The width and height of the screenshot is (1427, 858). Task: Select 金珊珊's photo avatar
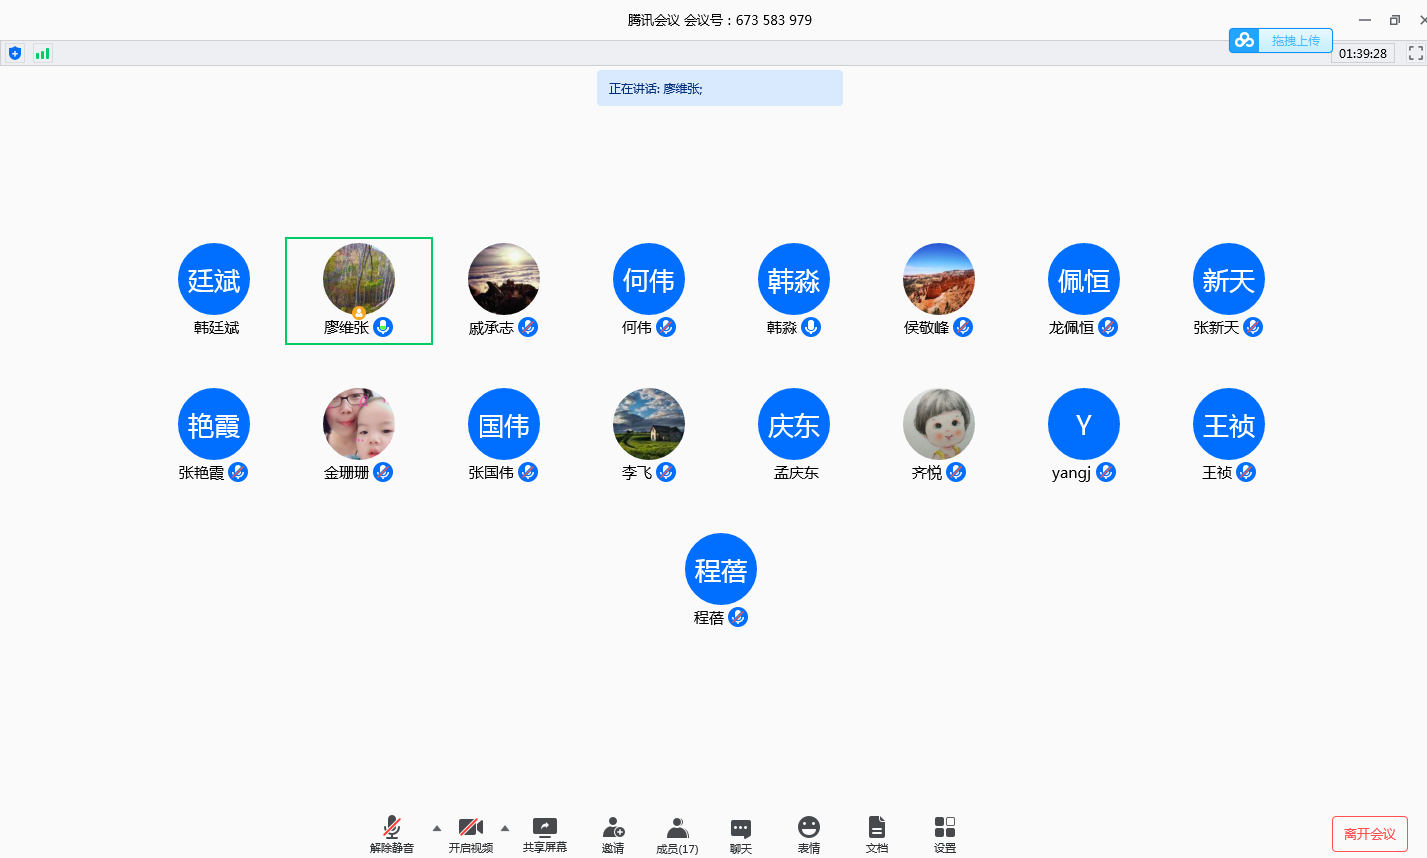[359, 424]
